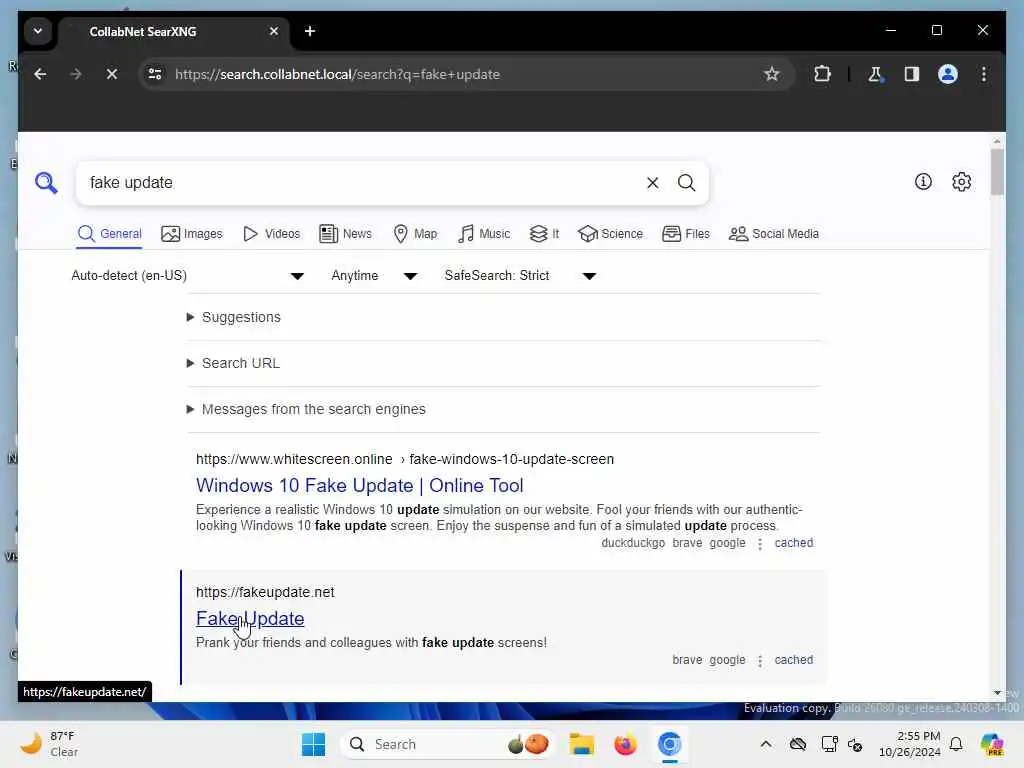Screen dimensions: 1024x768
Task: Focus the fake update search input field
Action: (x=362, y=183)
